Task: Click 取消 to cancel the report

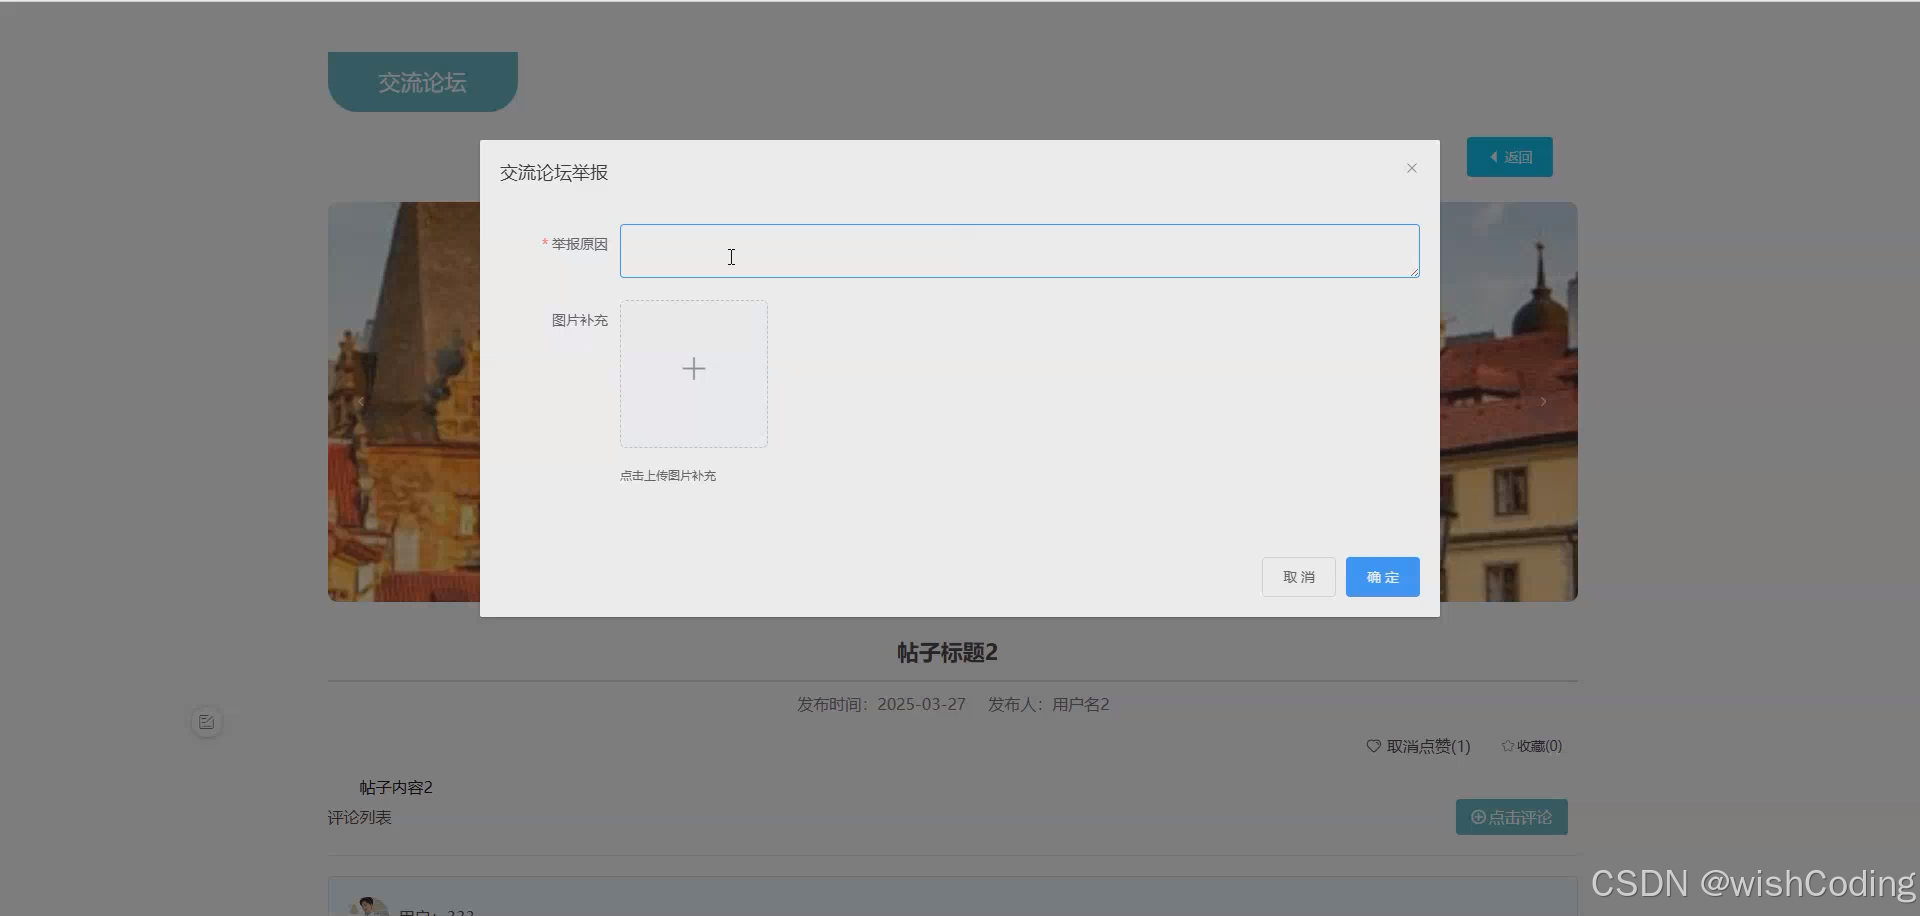Action: [1298, 576]
